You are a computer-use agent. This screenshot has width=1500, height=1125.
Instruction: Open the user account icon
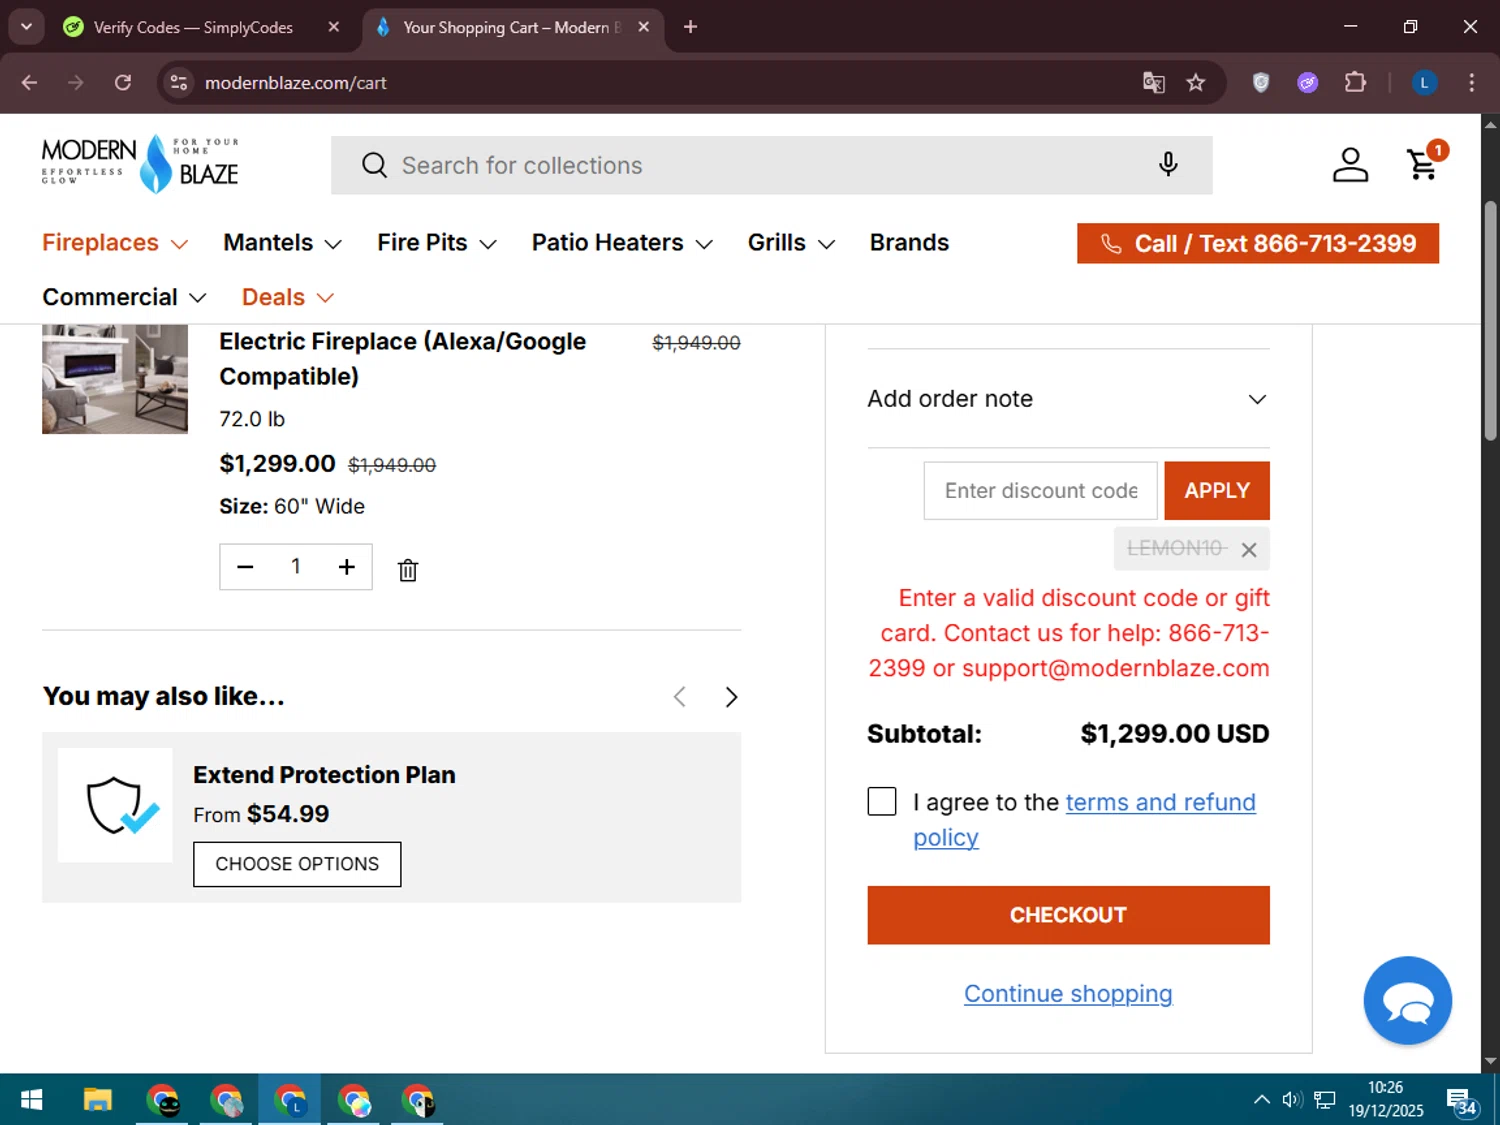1350,165
